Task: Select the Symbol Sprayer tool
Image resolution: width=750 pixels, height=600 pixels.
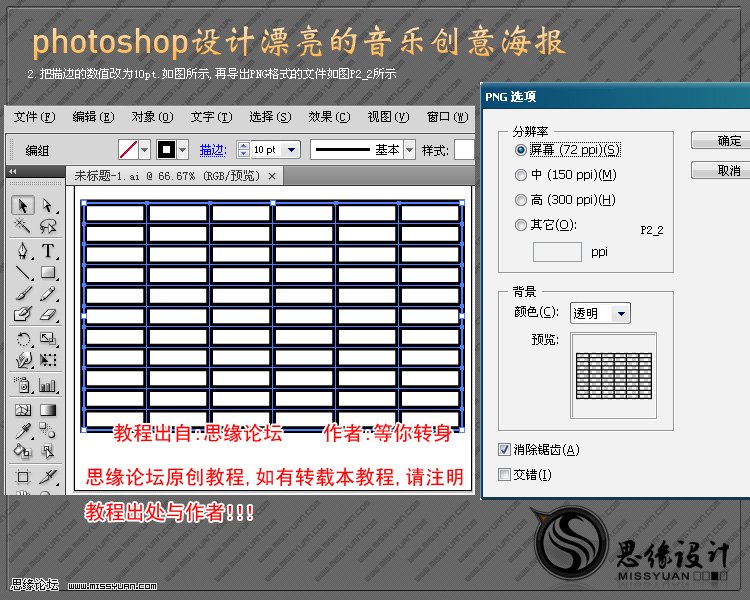Action: (x=22, y=385)
